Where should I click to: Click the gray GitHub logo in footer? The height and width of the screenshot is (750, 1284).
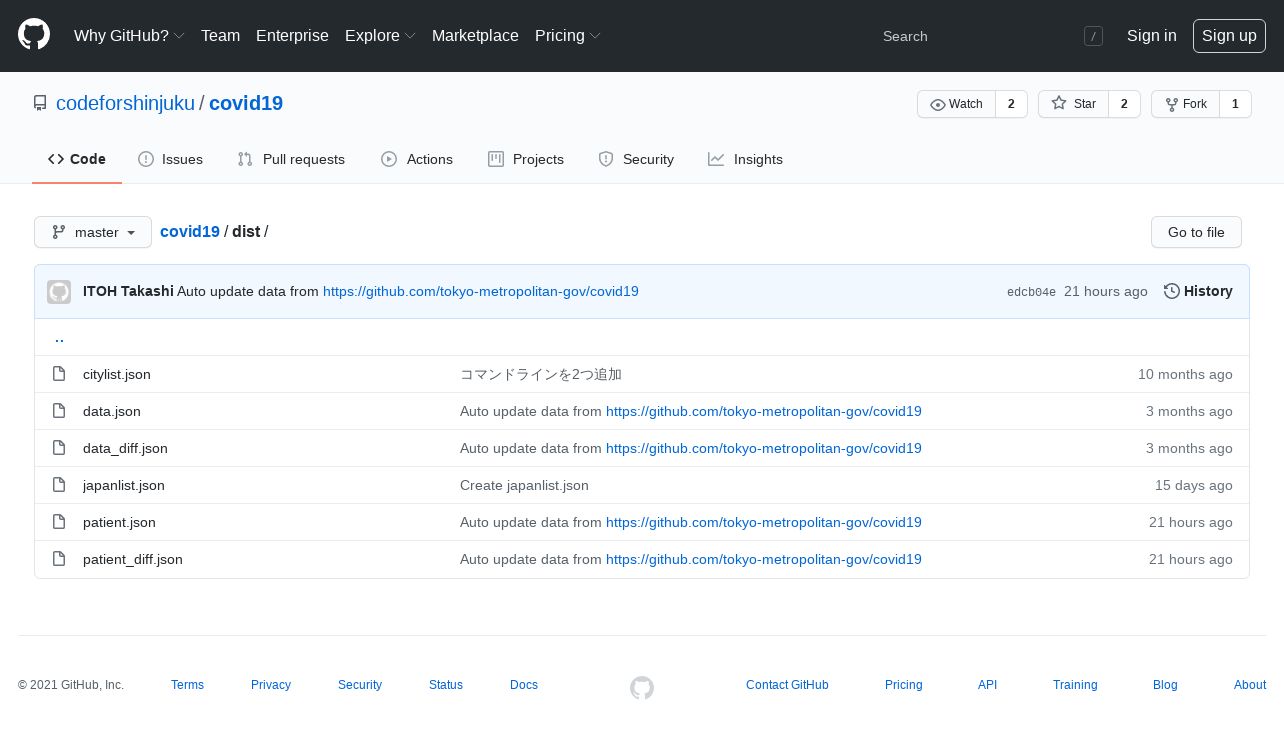[642, 688]
